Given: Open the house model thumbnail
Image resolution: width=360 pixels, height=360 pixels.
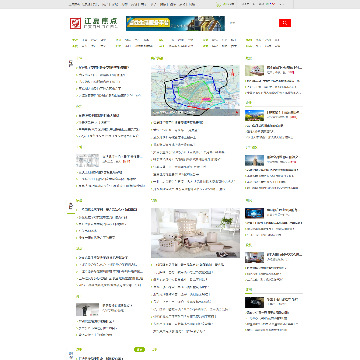Looking at the screenshot, I should pyautogui.click(x=254, y=71).
